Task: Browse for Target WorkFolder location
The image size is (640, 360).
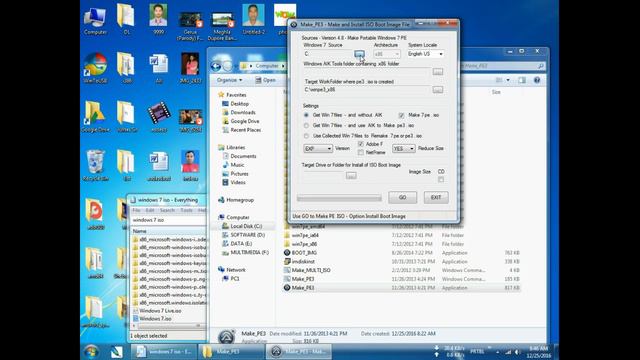Action: [438, 90]
